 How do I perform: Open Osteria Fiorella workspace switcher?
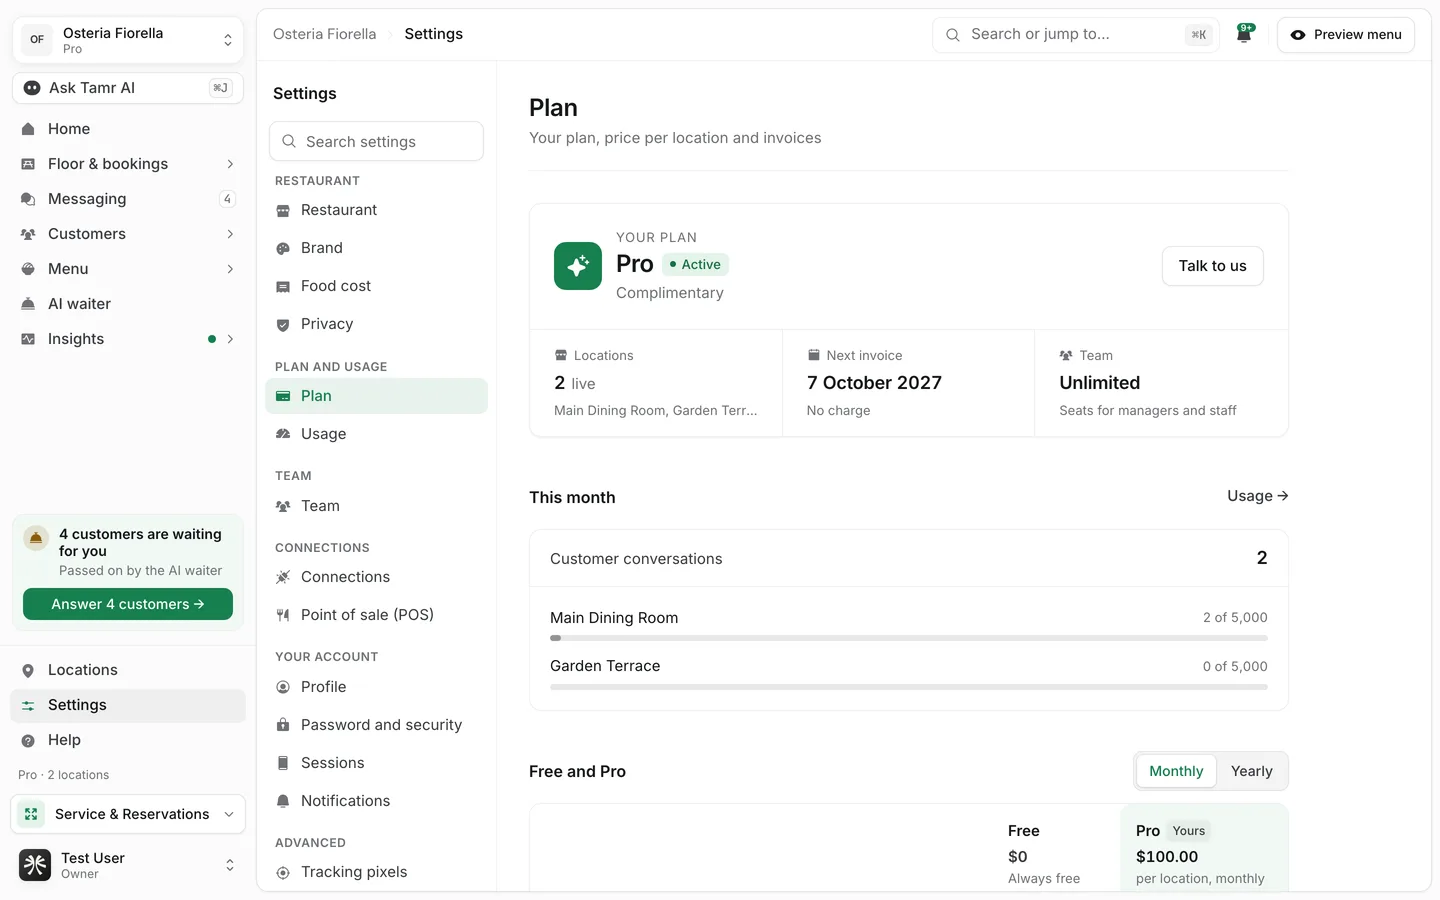pyautogui.click(x=128, y=40)
